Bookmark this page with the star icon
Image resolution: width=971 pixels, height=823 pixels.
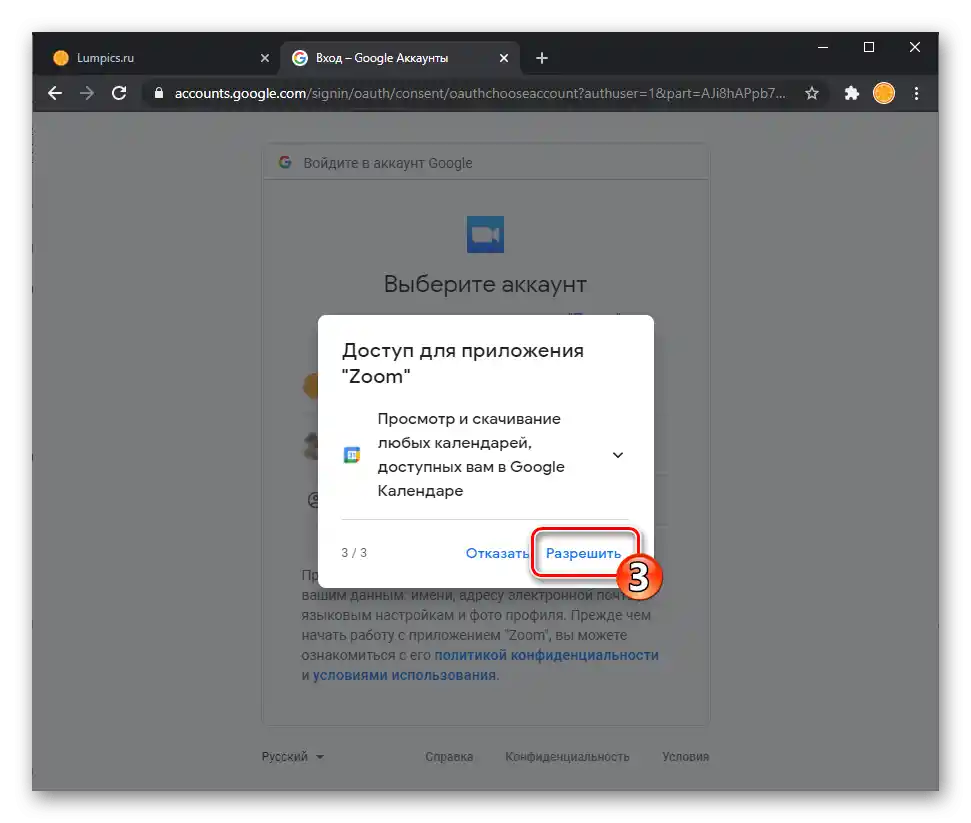812,94
